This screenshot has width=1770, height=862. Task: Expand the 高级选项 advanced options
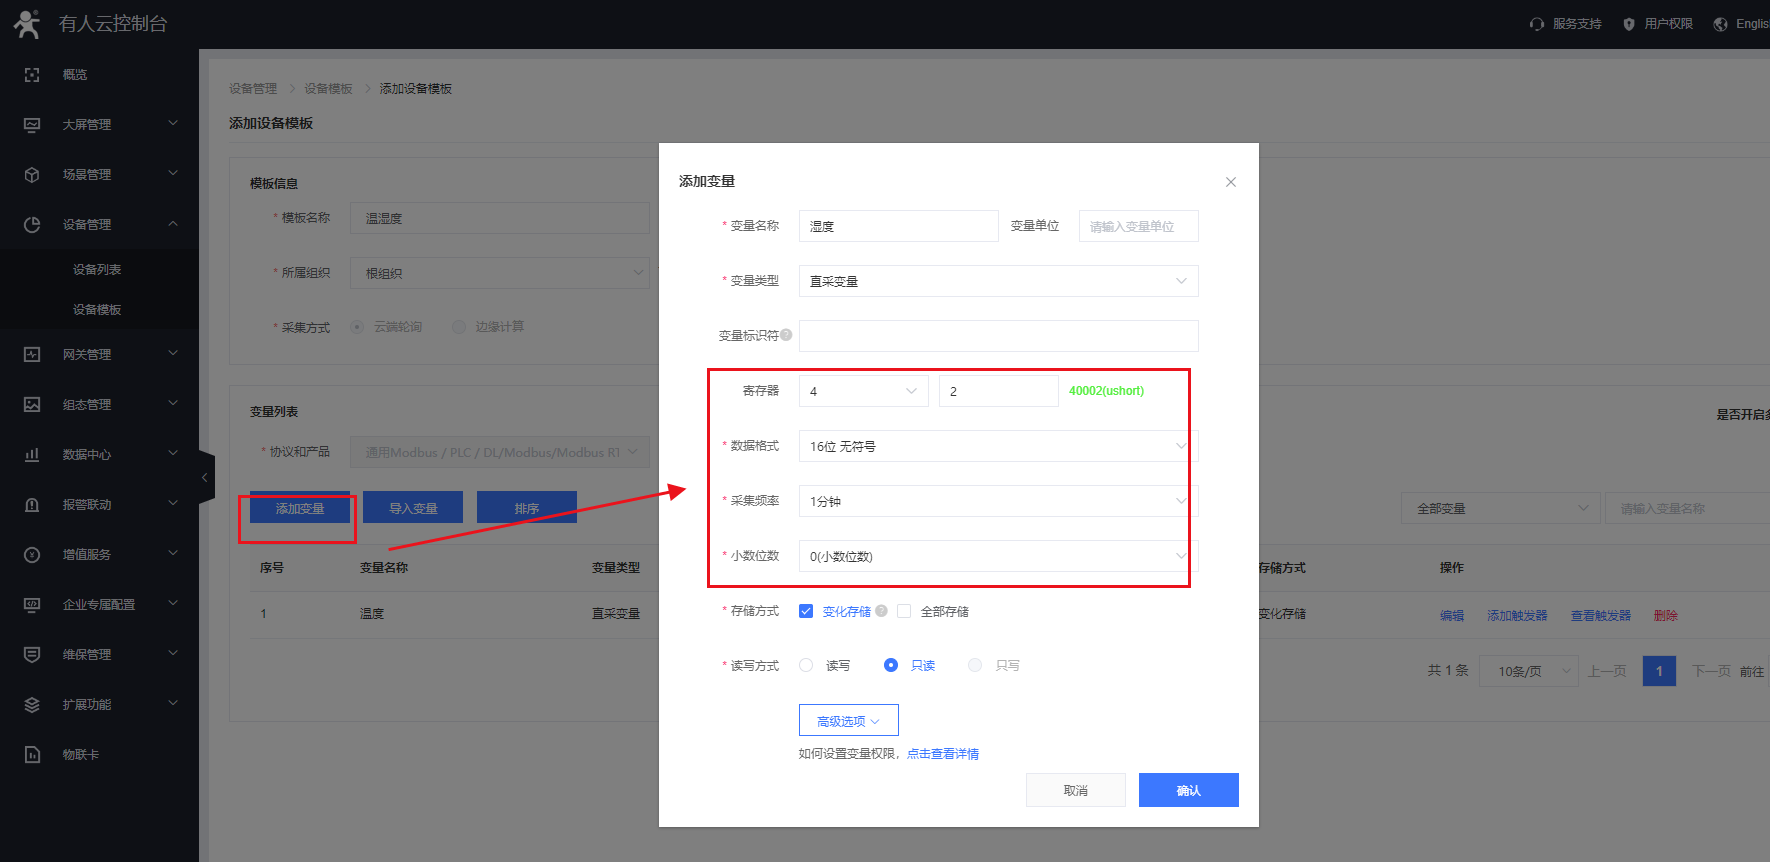[x=848, y=720]
